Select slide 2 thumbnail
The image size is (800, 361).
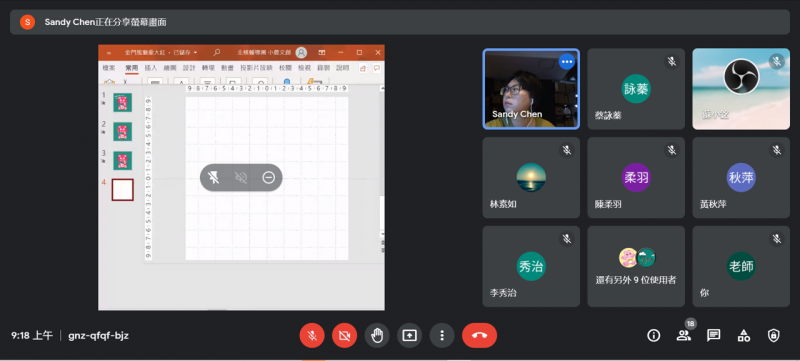click(x=122, y=132)
